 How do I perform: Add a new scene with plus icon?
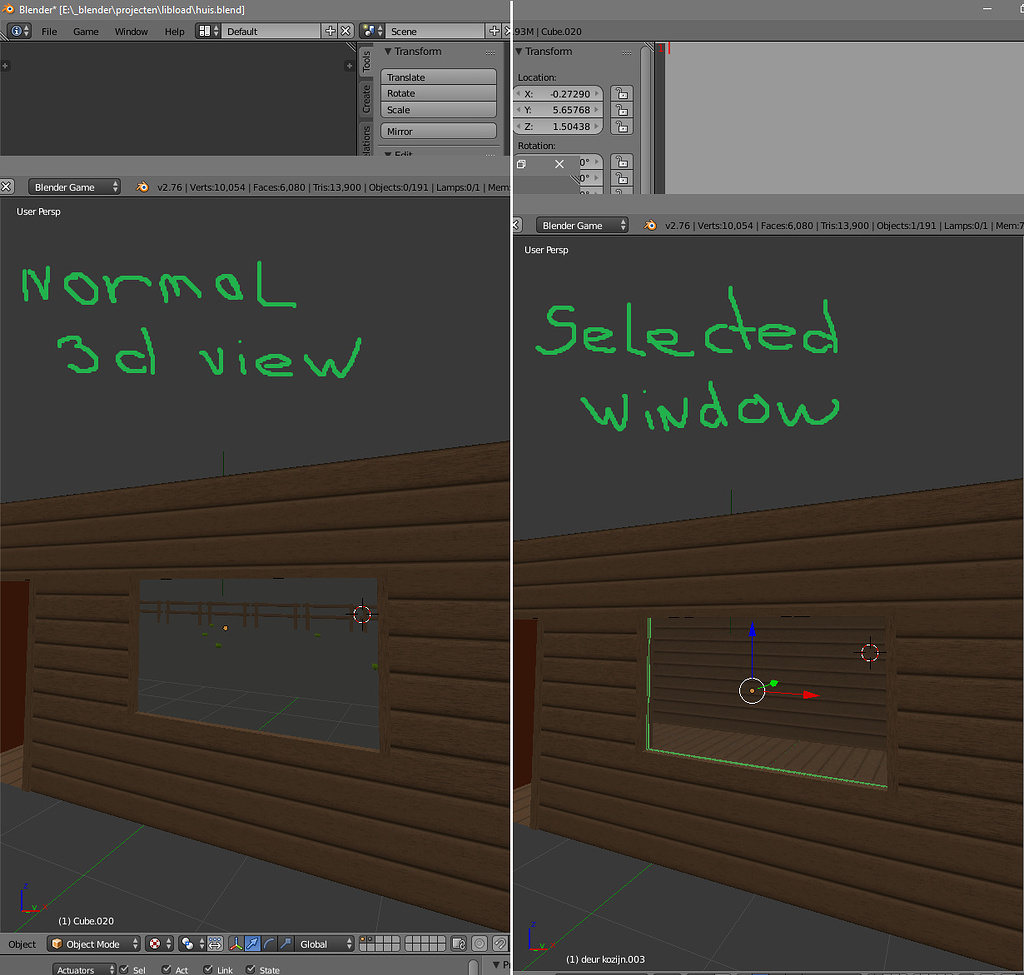point(494,31)
